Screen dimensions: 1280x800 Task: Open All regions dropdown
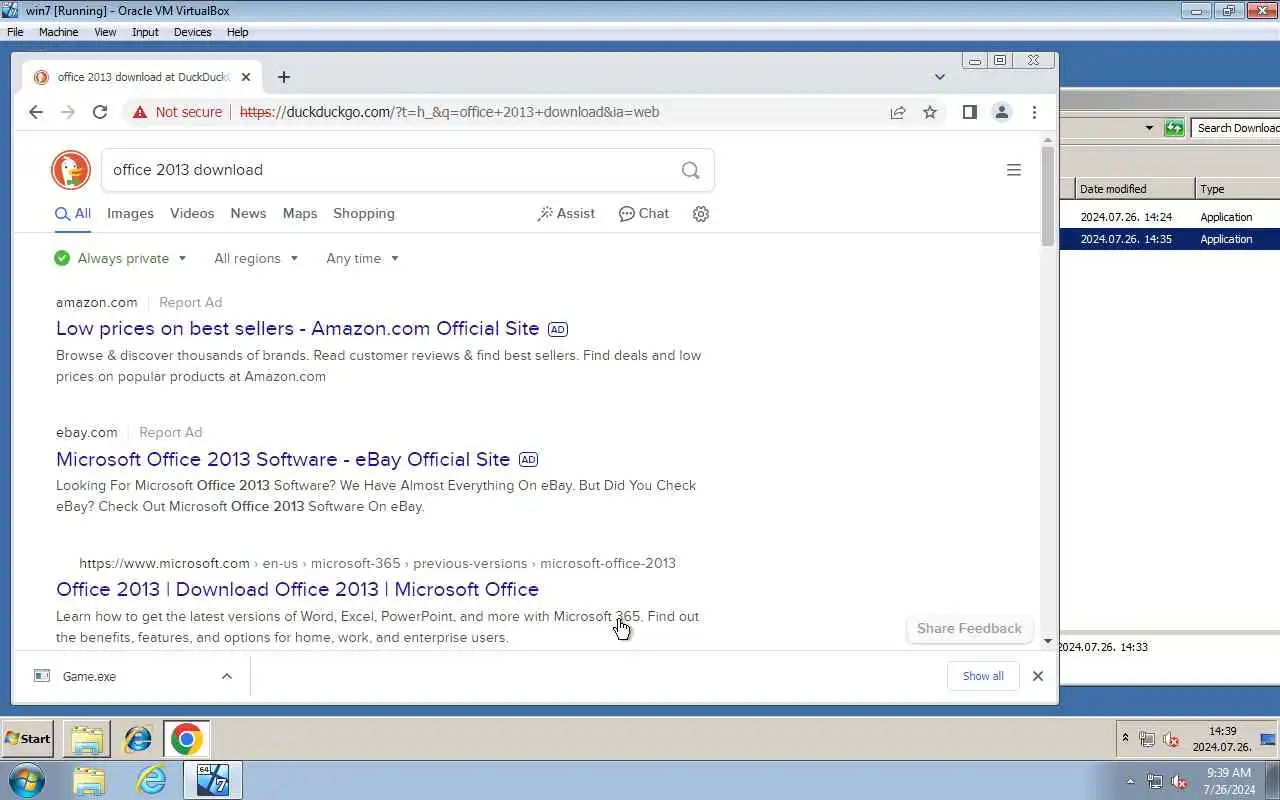click(x=256, y=258)
